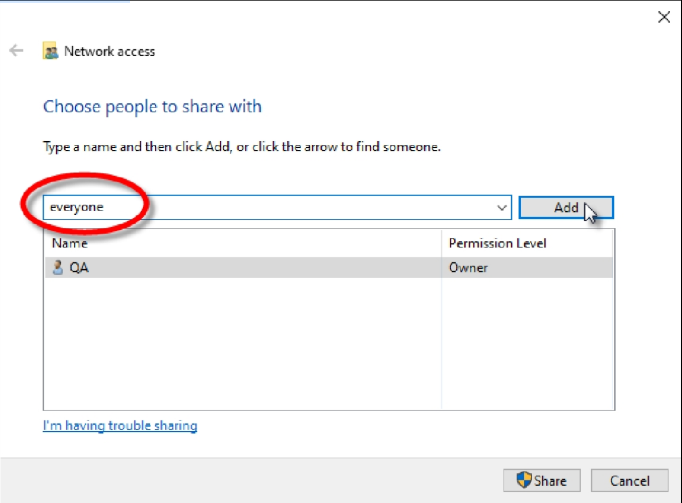Open "I'm having trouble sharing" link
Screen dimensions: 682x503
pos(120,426)
